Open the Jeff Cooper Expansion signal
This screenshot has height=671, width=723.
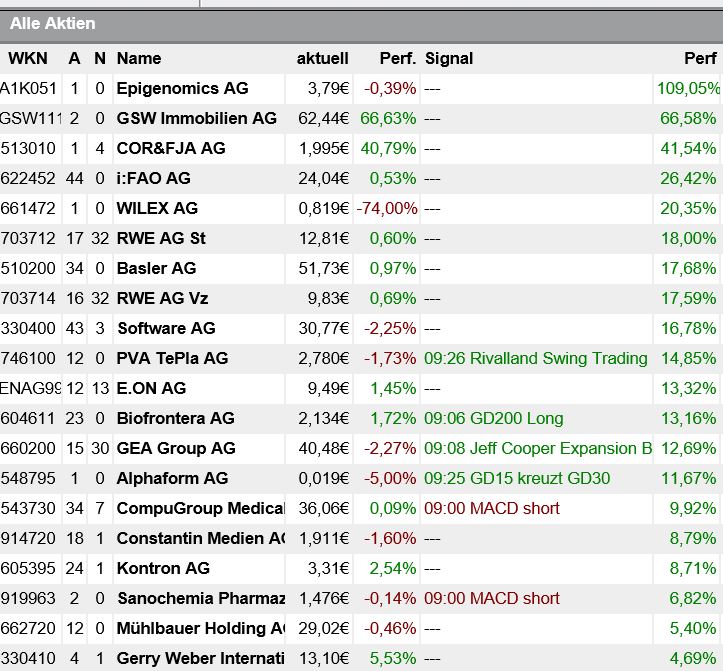[x=538, y=448]
